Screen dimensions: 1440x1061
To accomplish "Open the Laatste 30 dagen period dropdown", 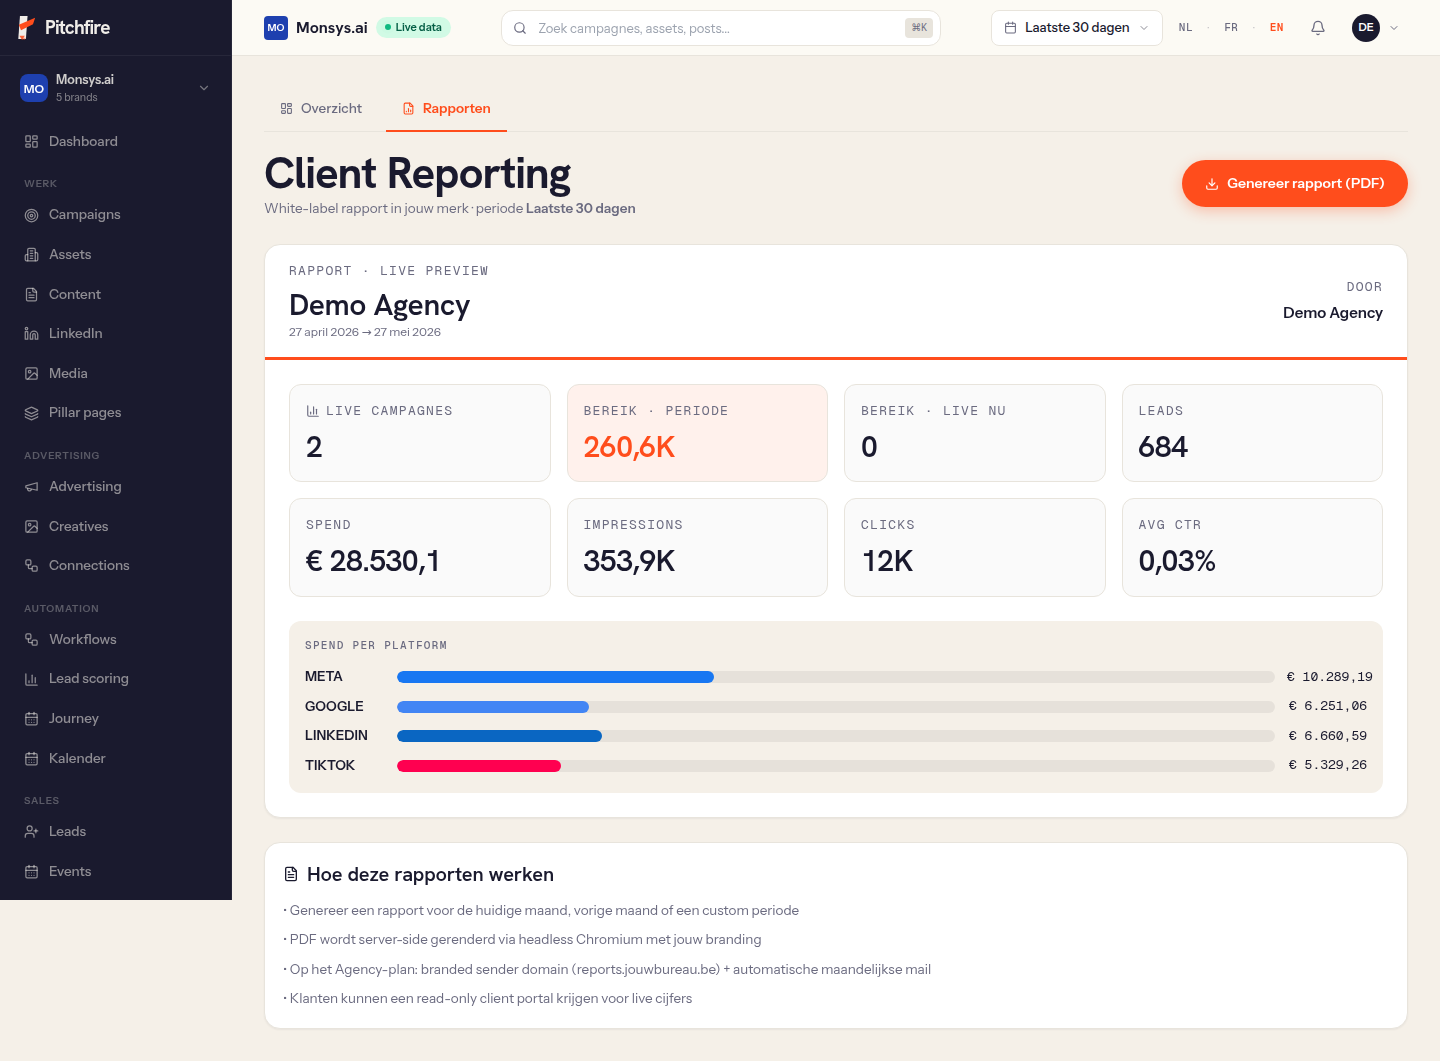I will point(1077,28).
